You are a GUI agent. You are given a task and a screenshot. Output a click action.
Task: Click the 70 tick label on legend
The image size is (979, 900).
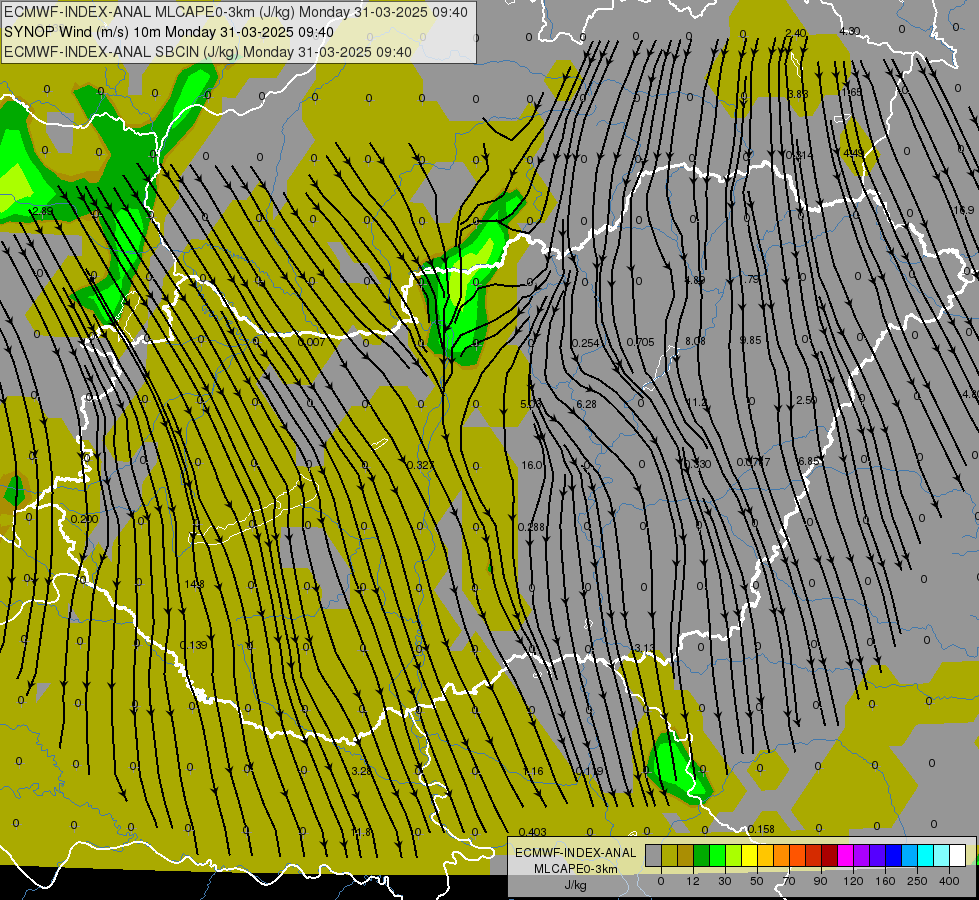[789, 881]
